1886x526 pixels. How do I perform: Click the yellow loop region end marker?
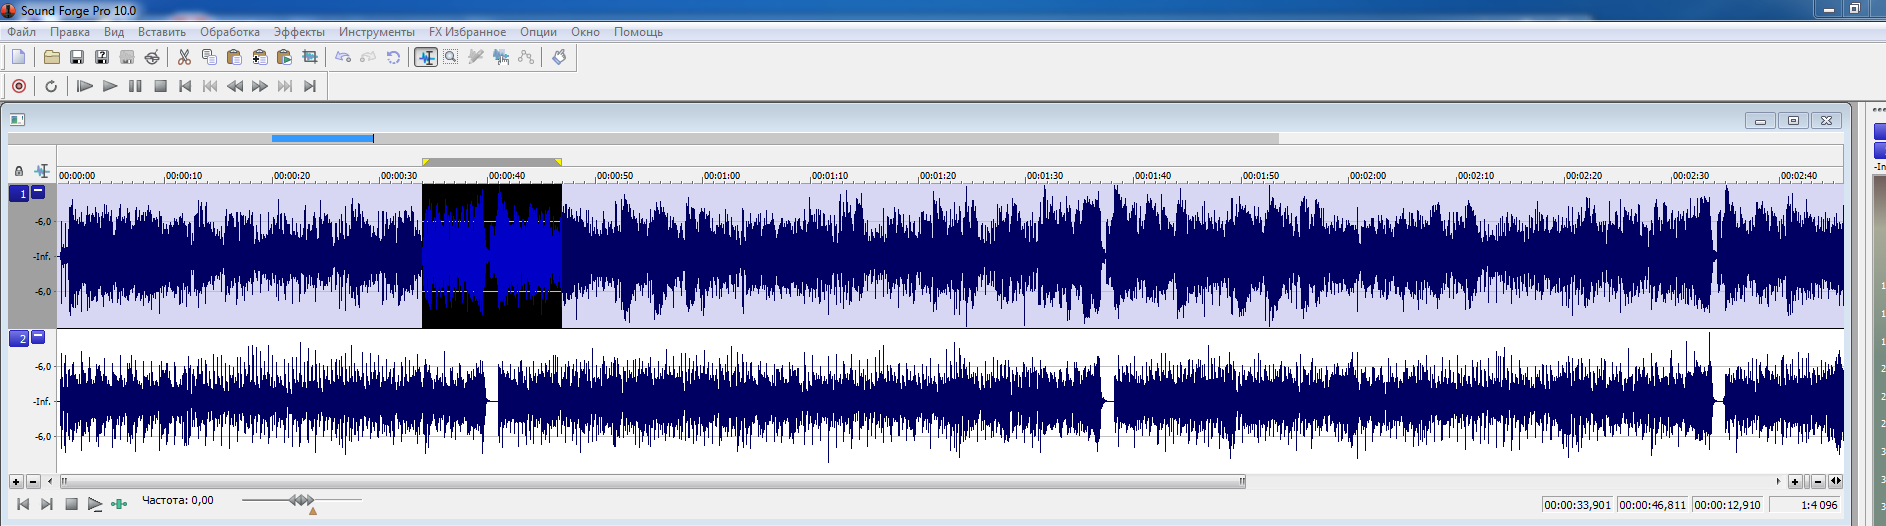pos(558,162)
